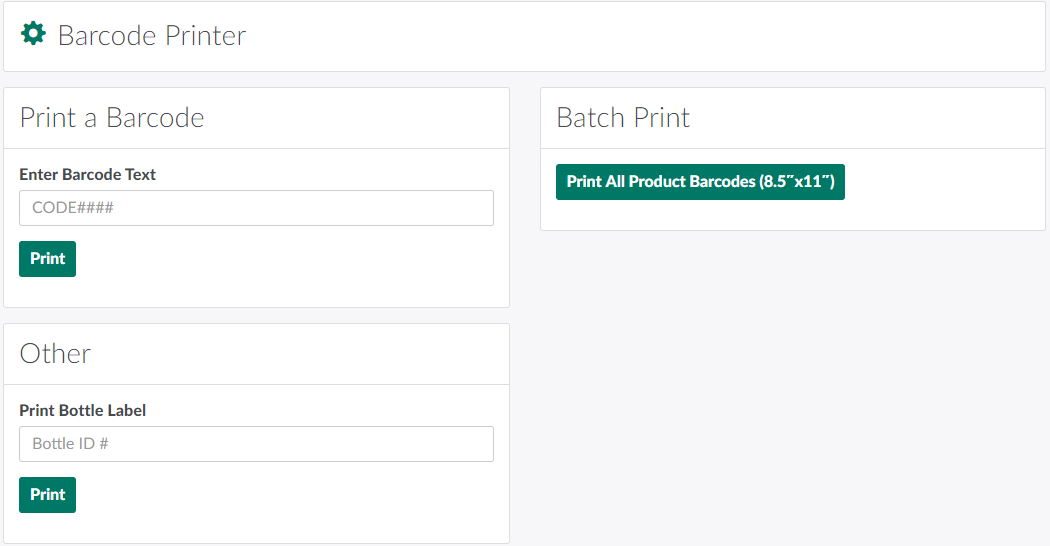
Task: Click the Print a Barcode heading
Action: (112, 118)
